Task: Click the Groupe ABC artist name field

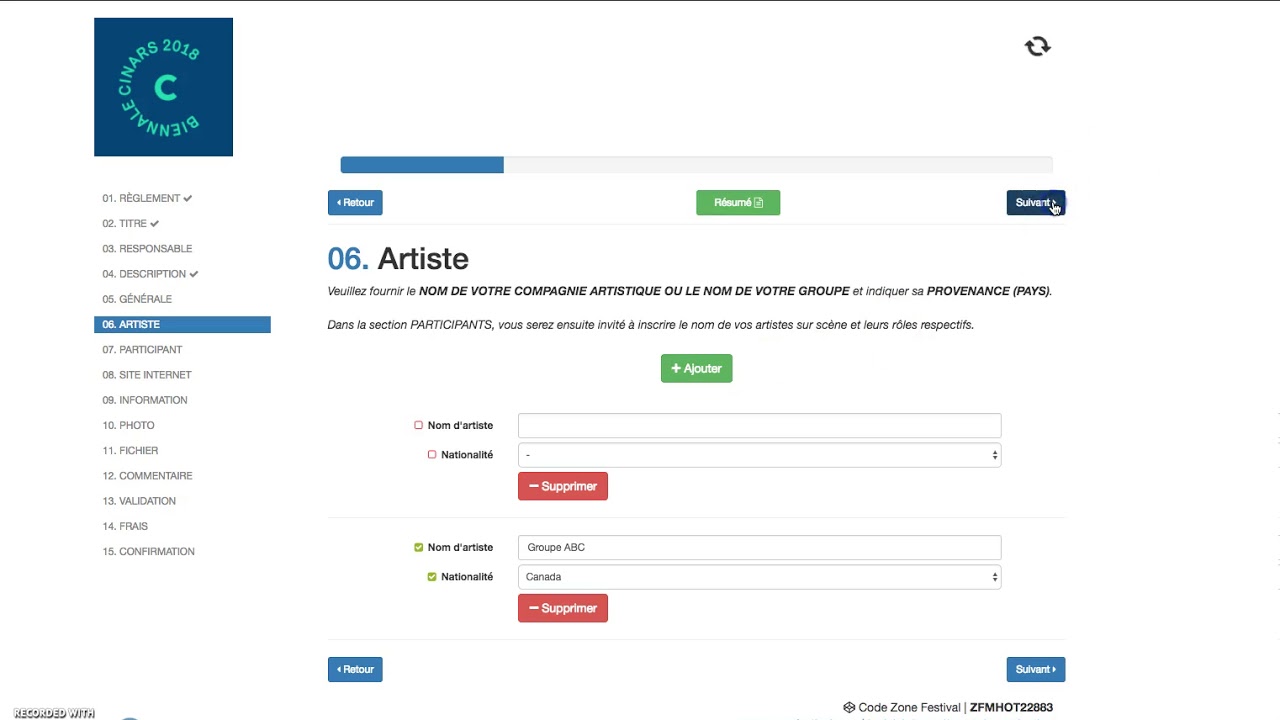Action: (759, 547)
